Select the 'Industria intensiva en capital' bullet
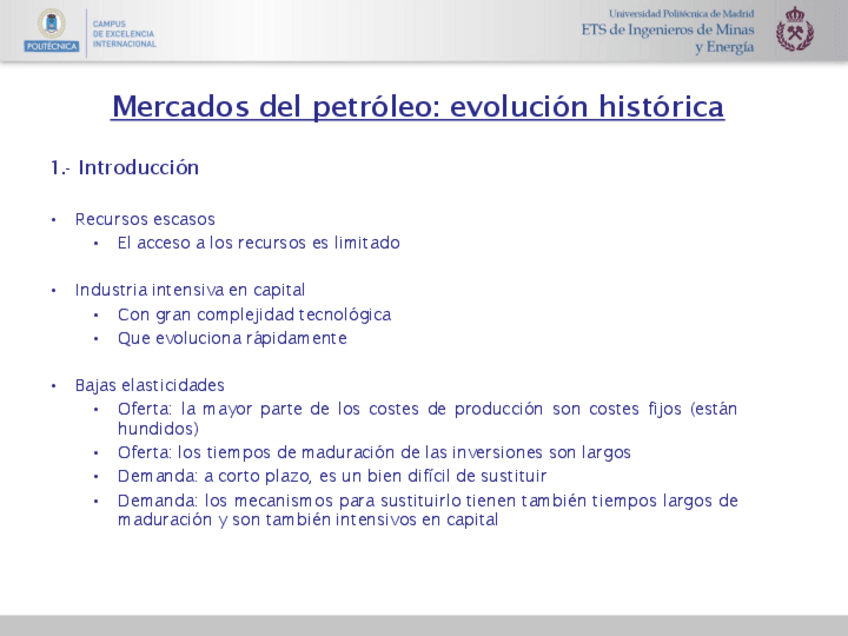The image size is (848, 636). 190,290
